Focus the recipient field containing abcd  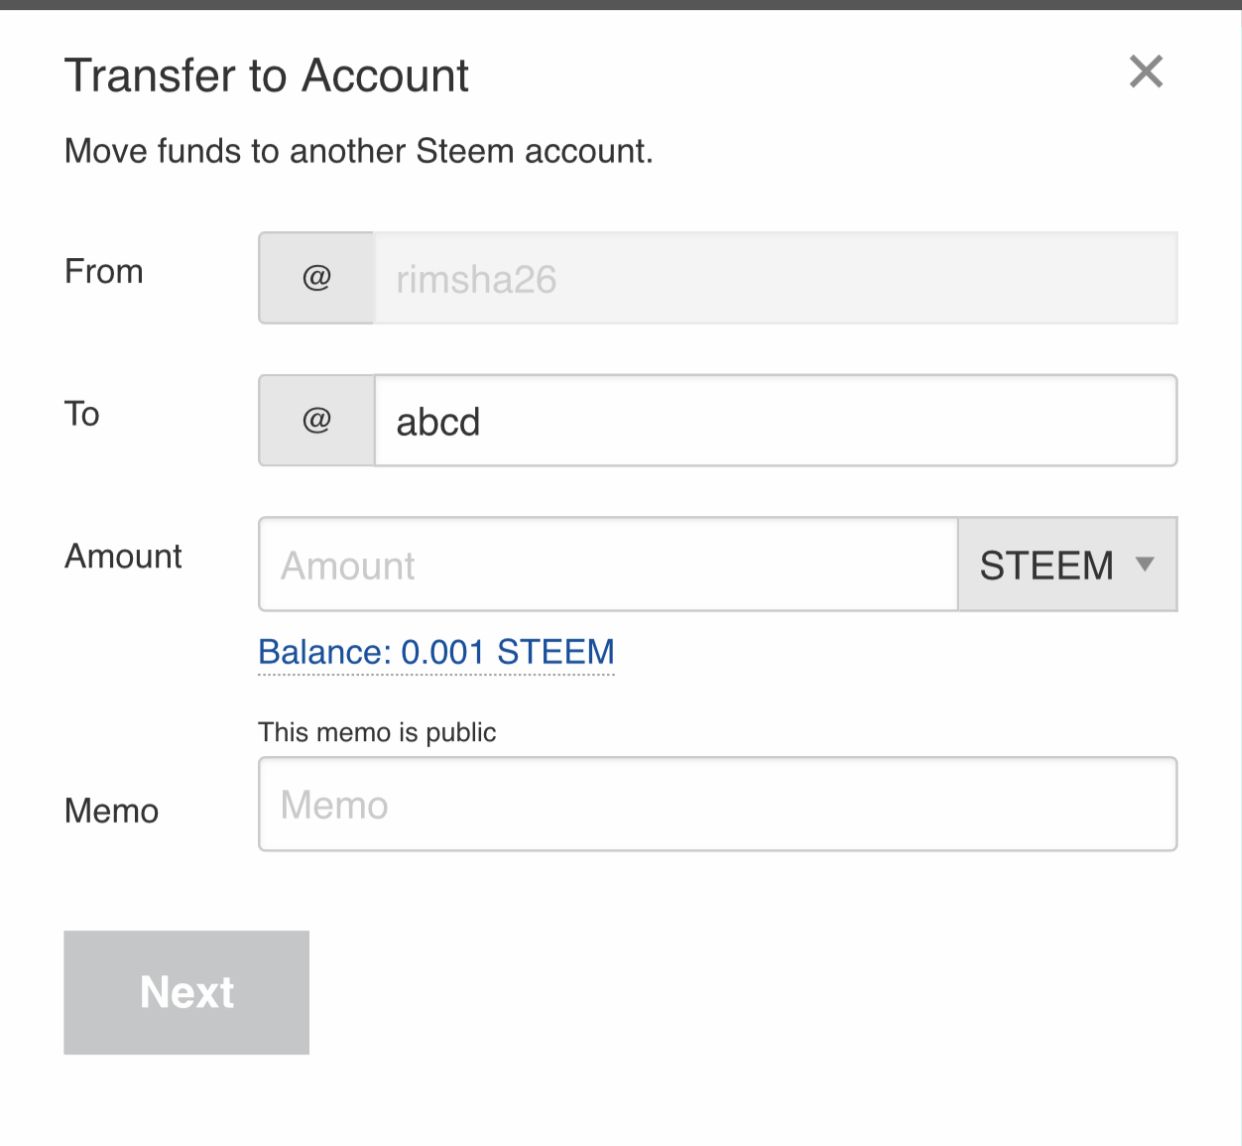(x=775, y=421)
